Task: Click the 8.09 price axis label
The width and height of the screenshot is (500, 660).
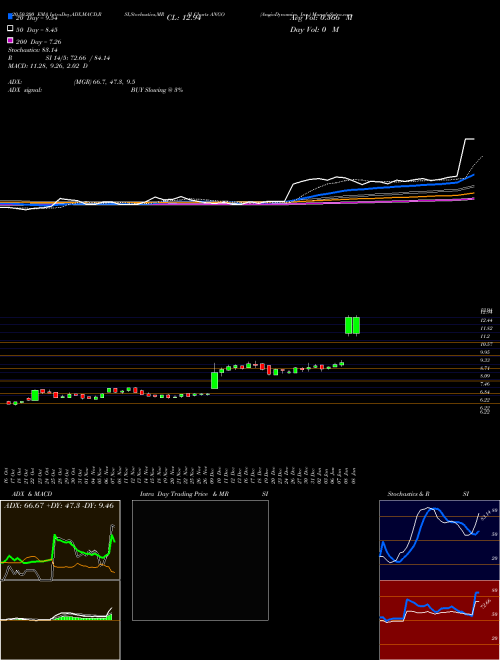Action: pos(486,375)
